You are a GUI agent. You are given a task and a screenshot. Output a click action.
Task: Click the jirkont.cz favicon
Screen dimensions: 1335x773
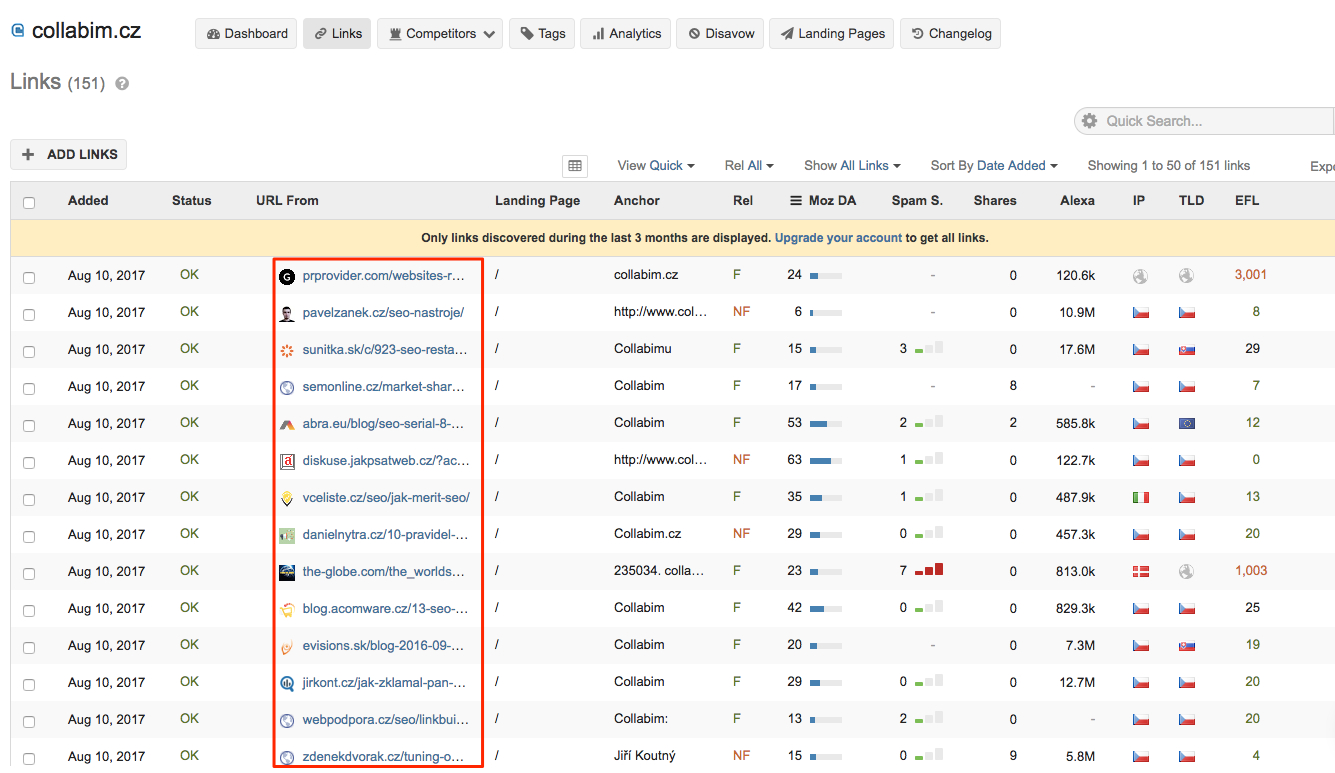(287, 683)
